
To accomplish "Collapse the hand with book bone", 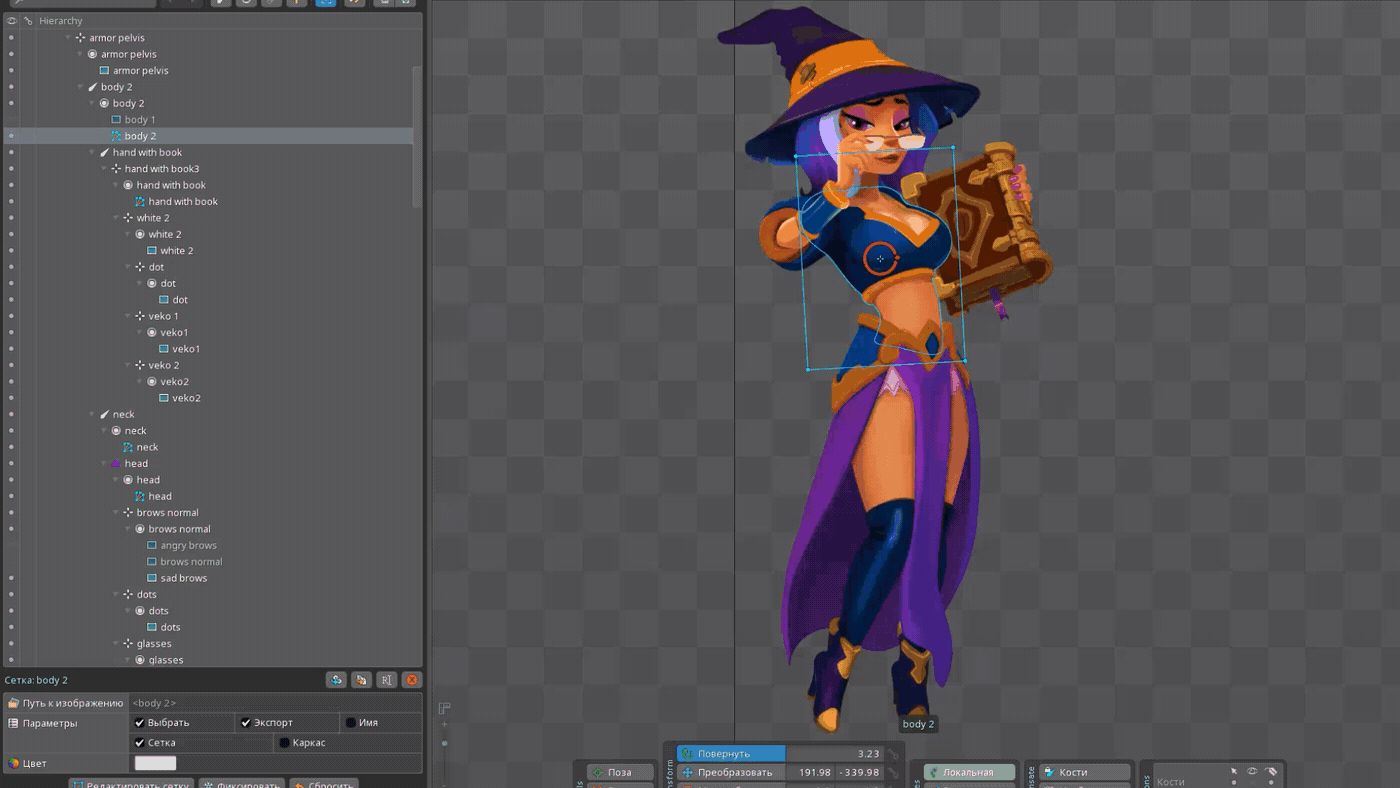I will (x=93, y=153).
